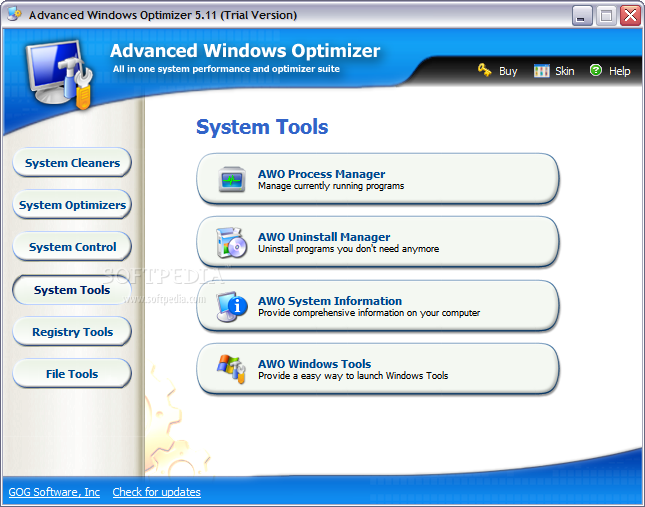Screen dimensions: 645x507
Task: Open the System Cleaners section
Action: 72,163
